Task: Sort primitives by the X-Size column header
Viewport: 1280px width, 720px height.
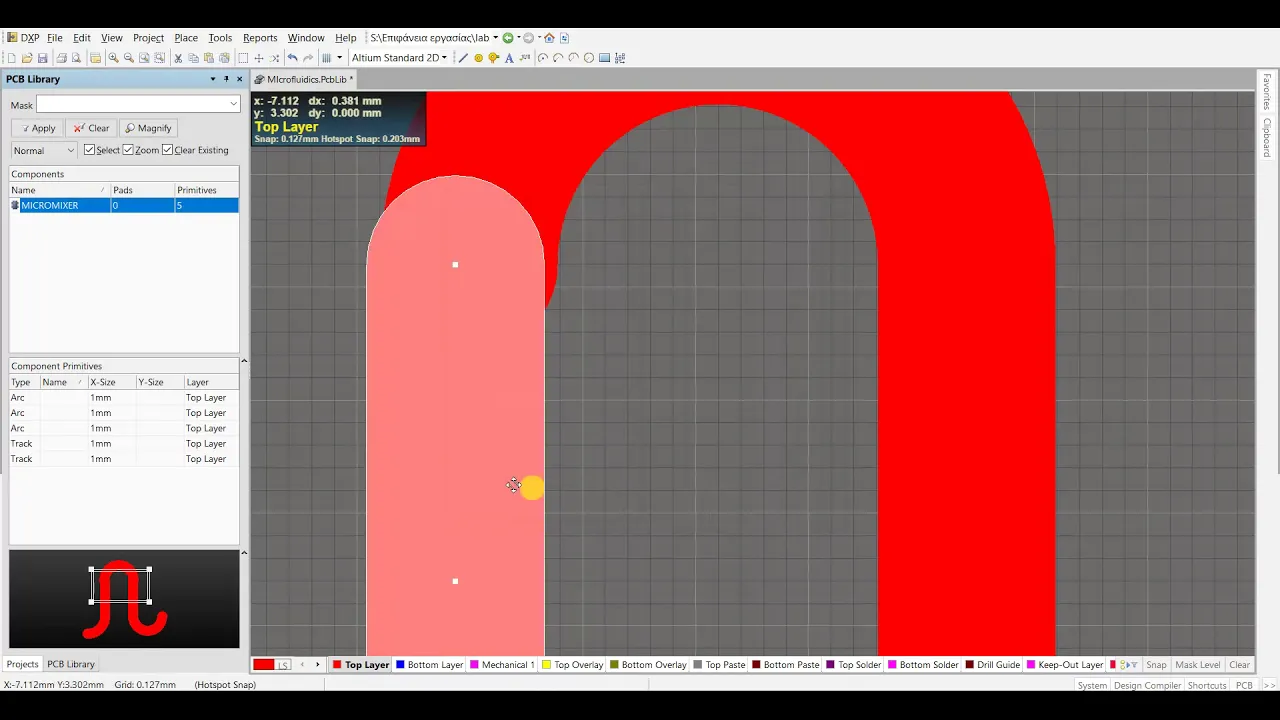Action: click(111, 382)
